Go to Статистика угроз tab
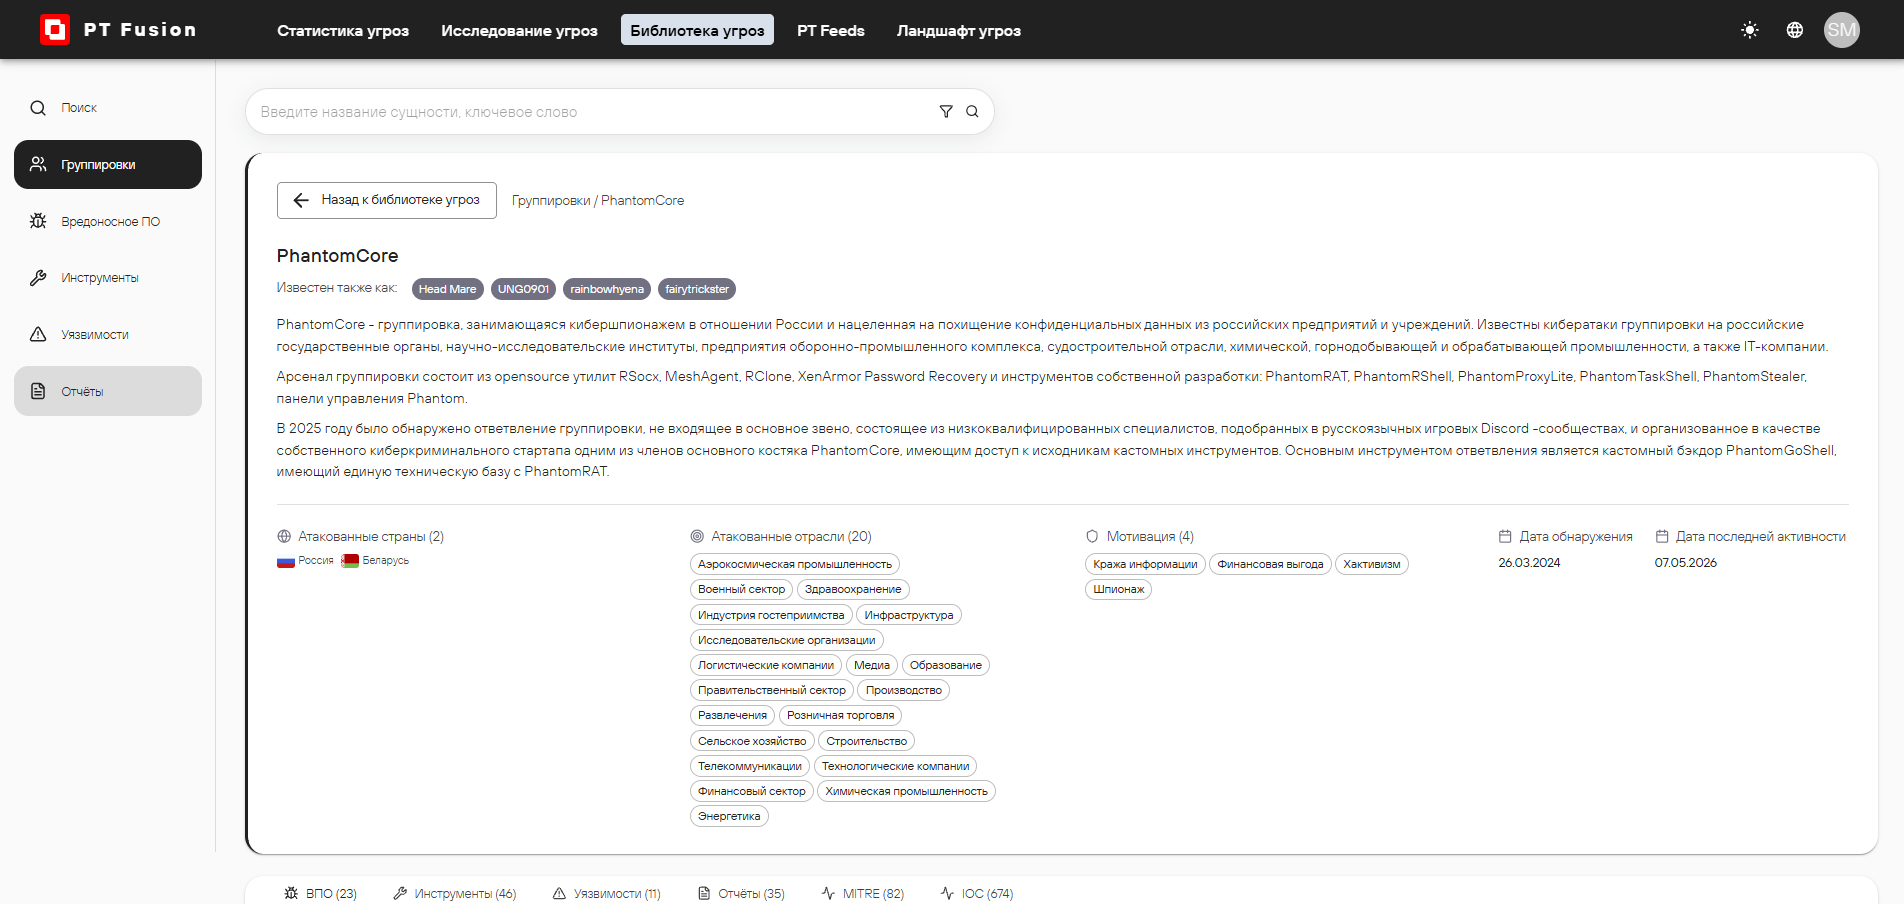1904x904 pixels. pos(343,30)
